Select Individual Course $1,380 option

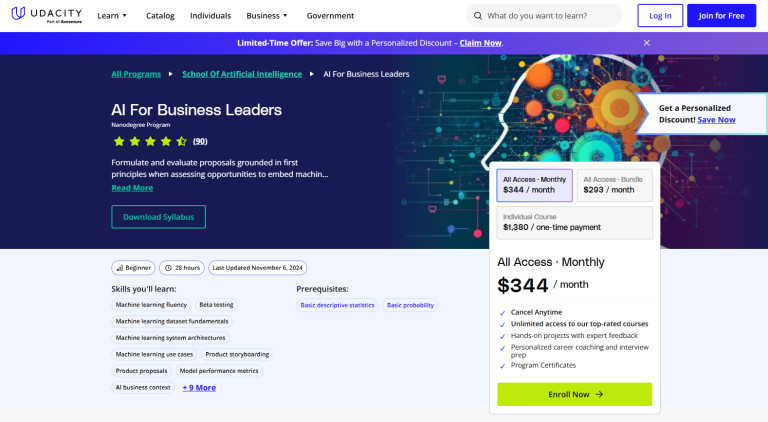click(575, 223)
